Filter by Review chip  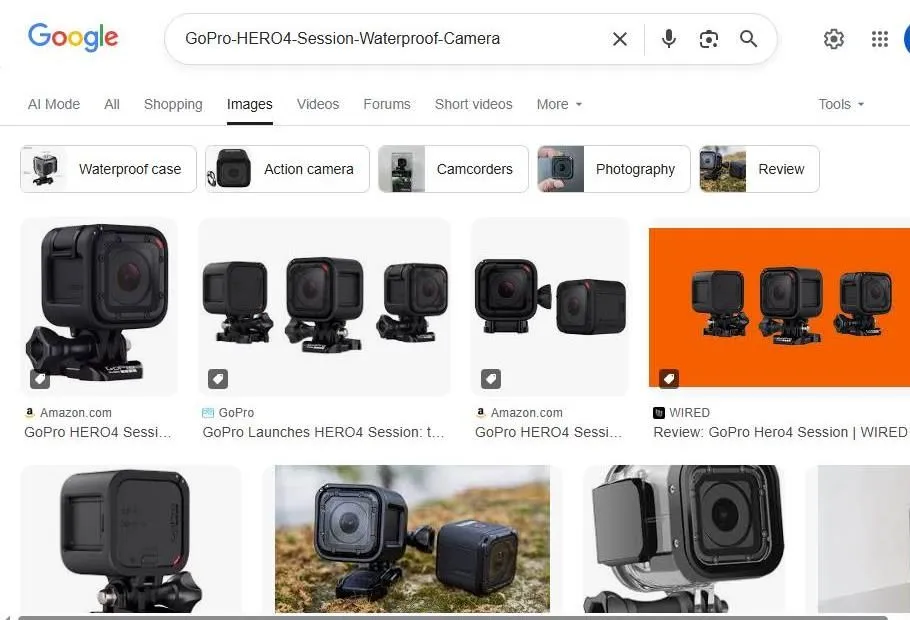[x=759, y=169]
